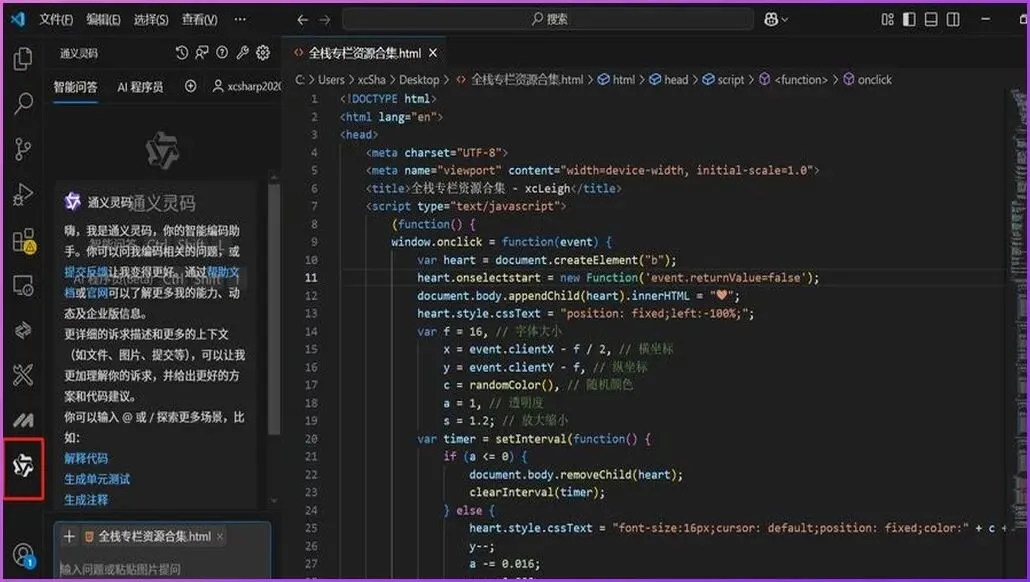The height and width of the screenshot is (582, 1030).
Task: Open chat history in Tongyi Lingma panel
Action: coord(182,53)
